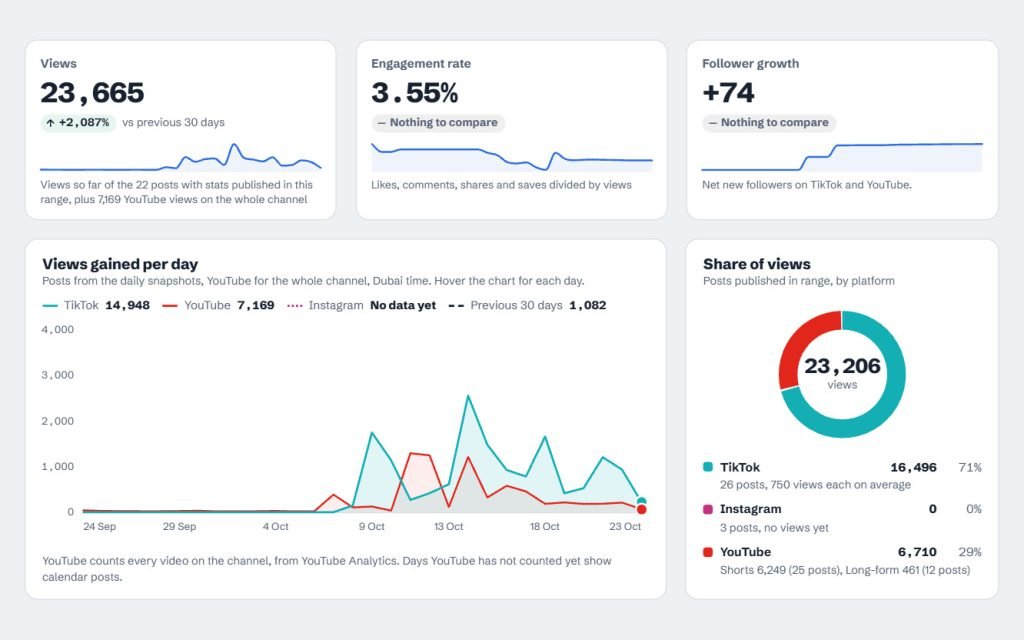Screen dimensions: 1024x640
Task: Click the Views total 23,665
Action: 92,93
